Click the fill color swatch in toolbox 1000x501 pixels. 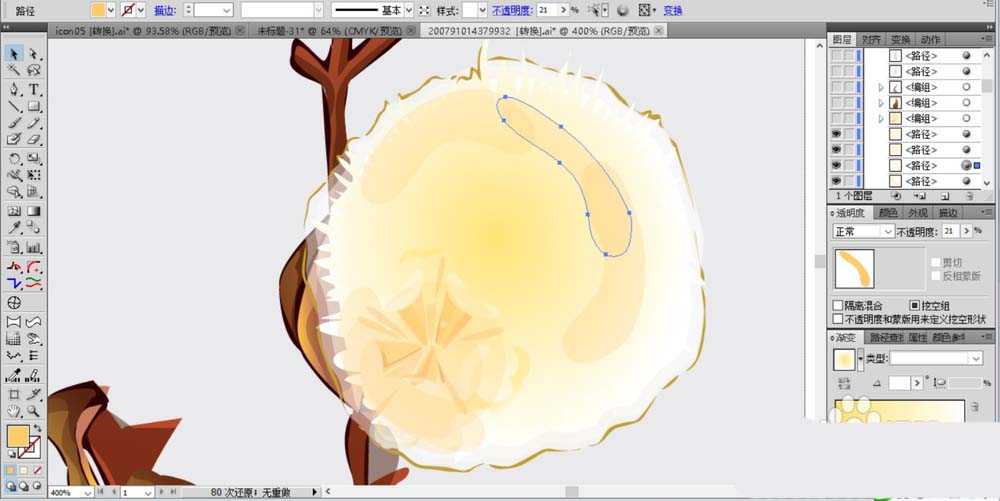point(18,436)
